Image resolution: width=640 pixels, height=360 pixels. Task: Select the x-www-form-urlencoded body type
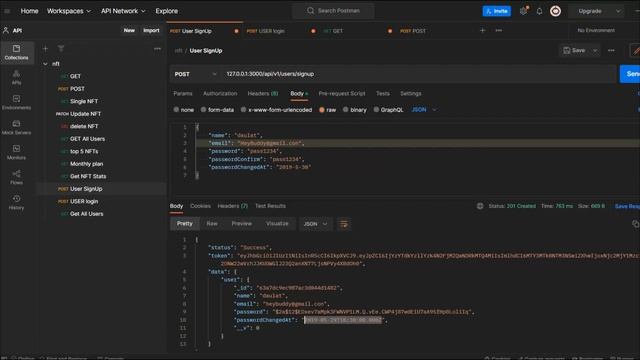click(276, 110)
